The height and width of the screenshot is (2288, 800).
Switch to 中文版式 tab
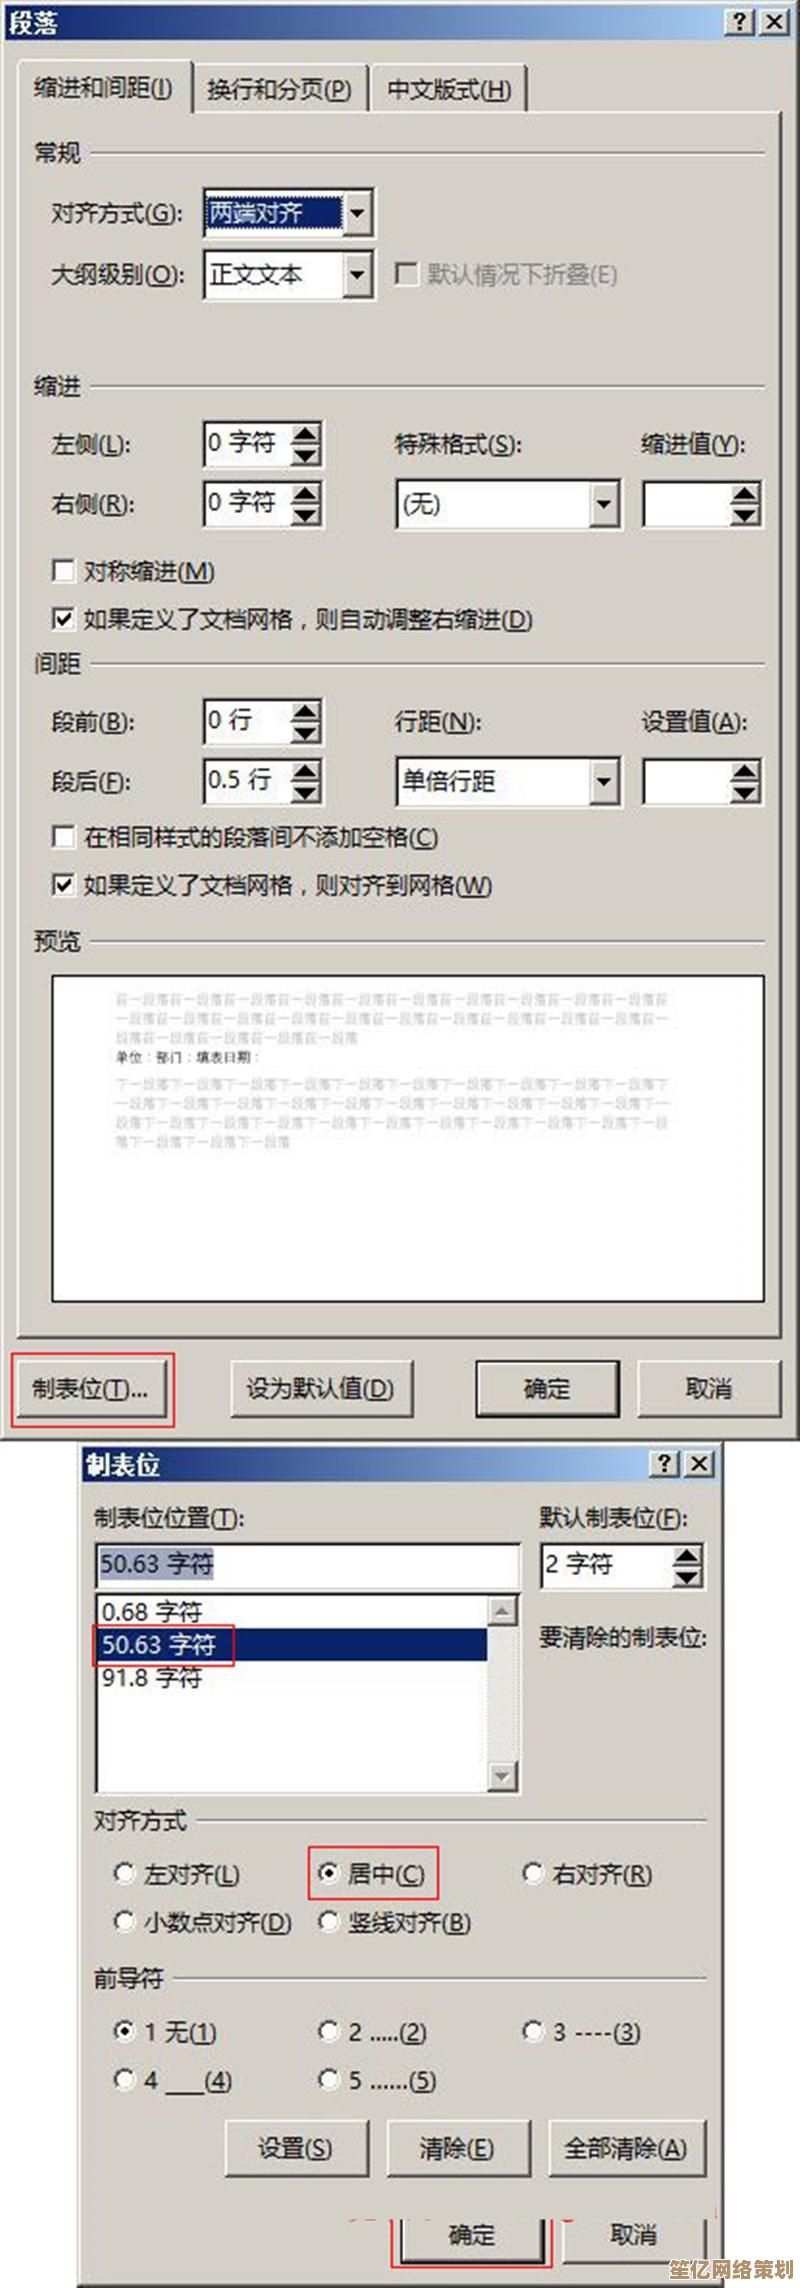[449, 90]
